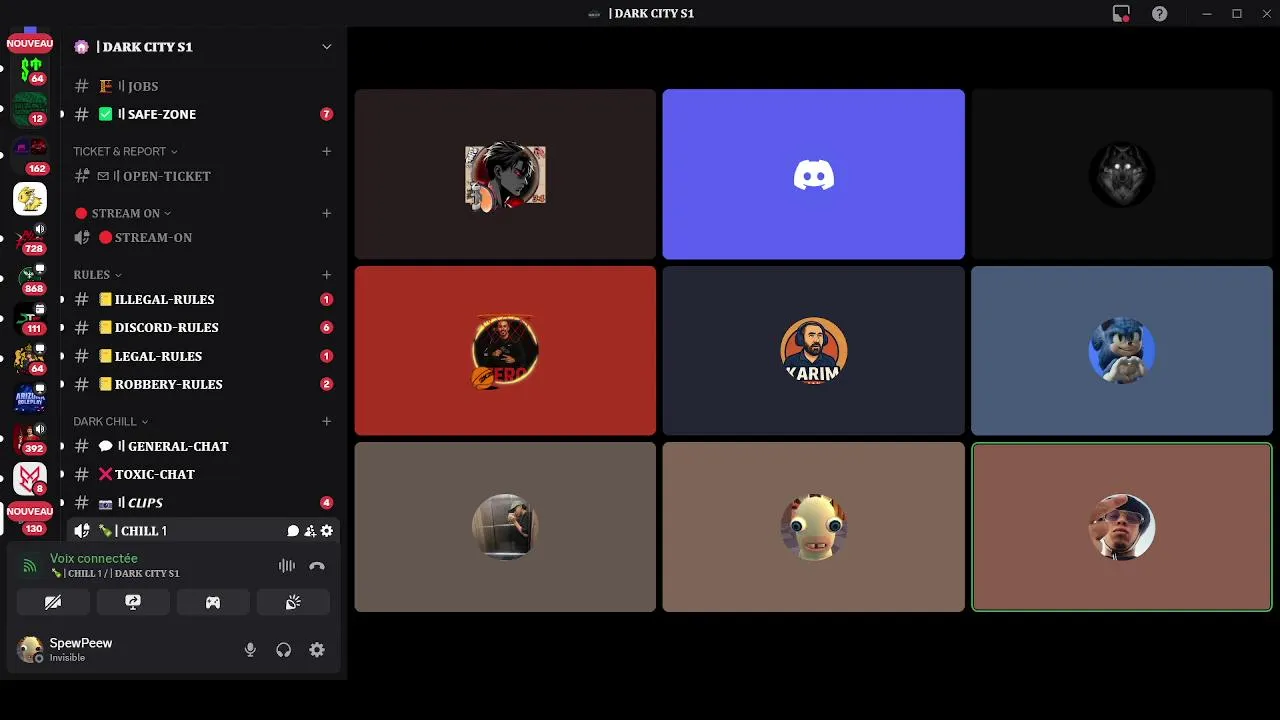Switch to server with 111 badge

click(30, 319)
